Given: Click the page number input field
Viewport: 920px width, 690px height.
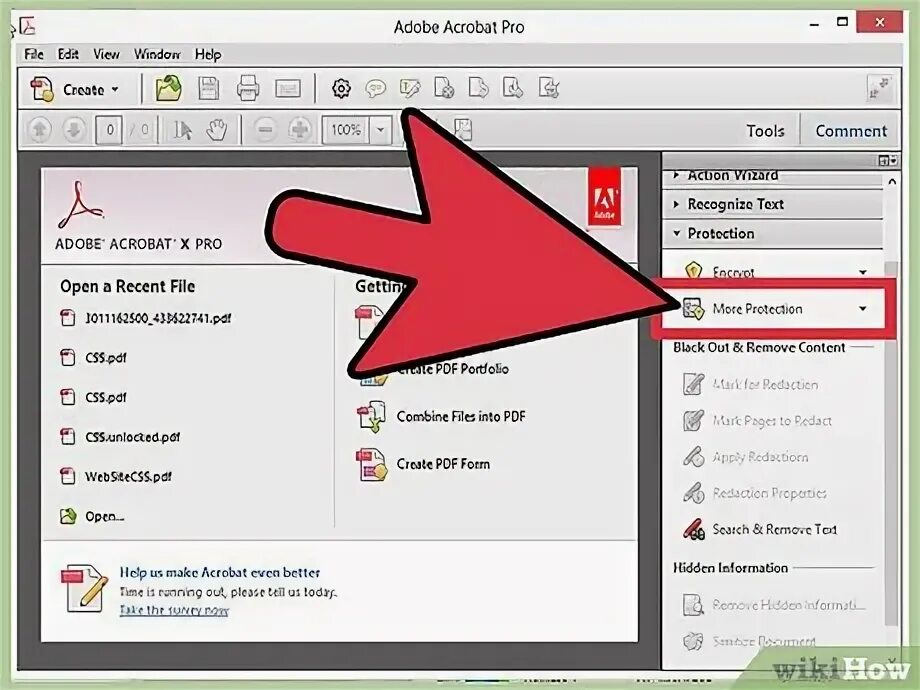Looking at the screenshot, I should click(109, 130).
